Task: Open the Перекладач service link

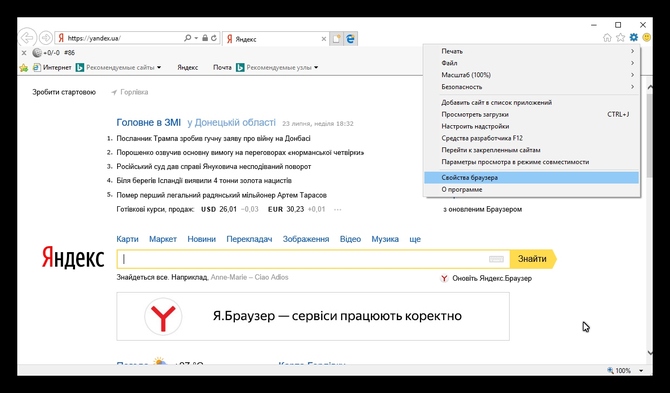Action: pos(249,239)
